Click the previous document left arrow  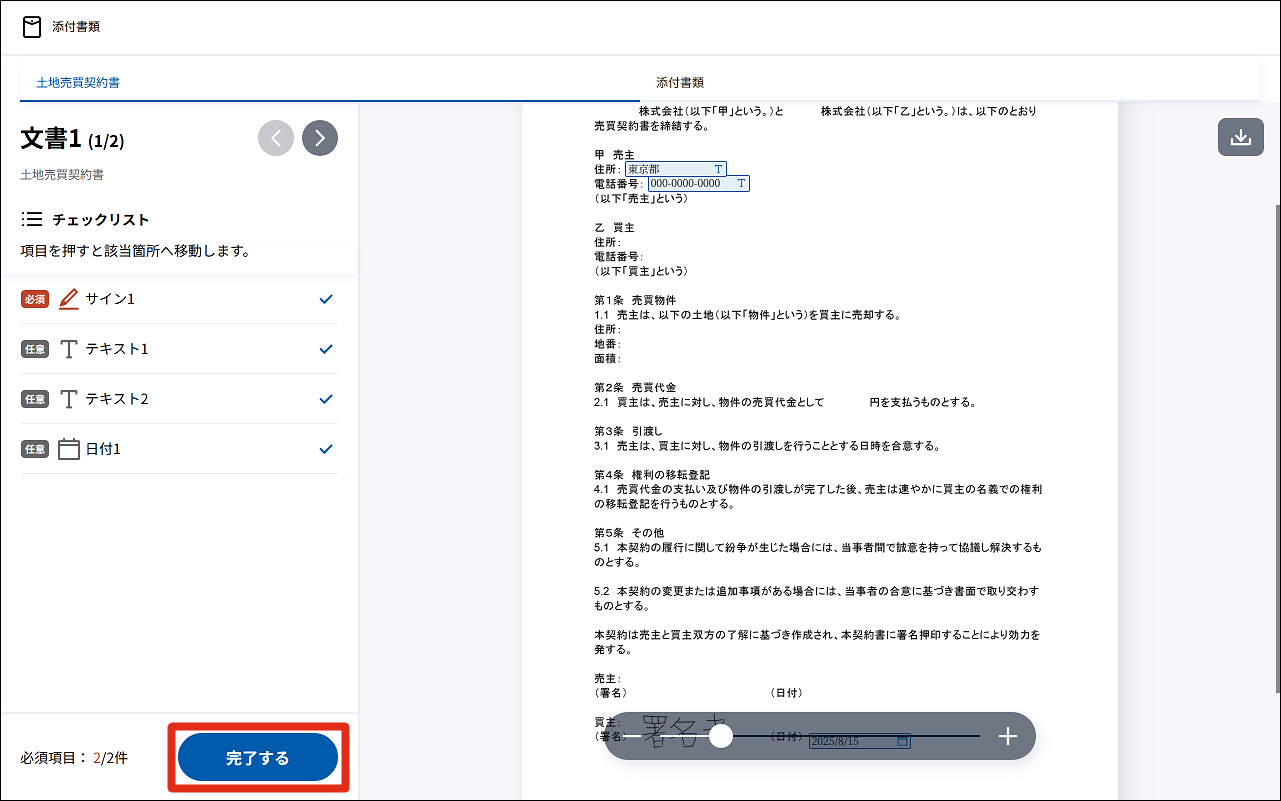click(276, 138)
